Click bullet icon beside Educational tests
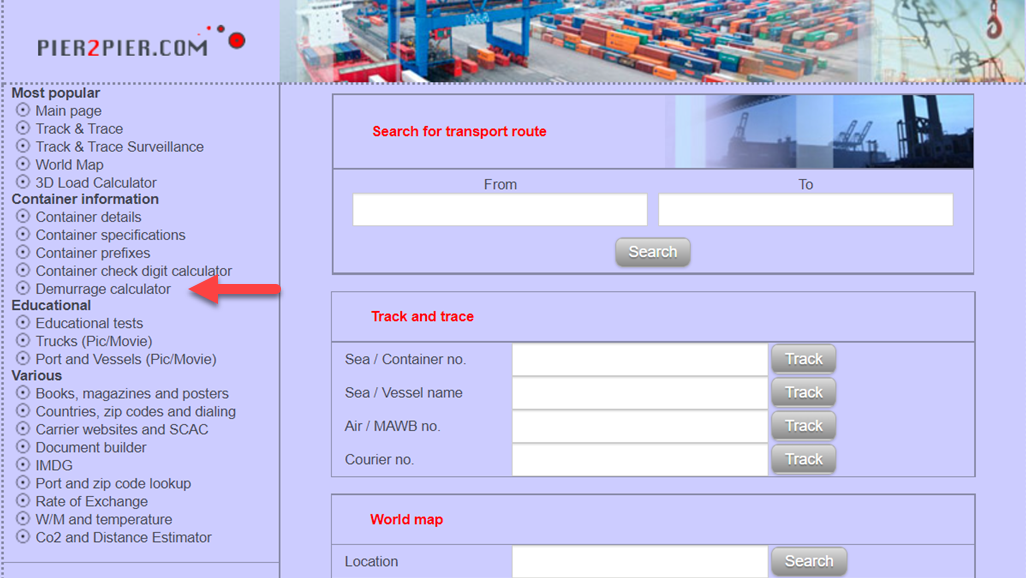 click(x=23, y=322)
